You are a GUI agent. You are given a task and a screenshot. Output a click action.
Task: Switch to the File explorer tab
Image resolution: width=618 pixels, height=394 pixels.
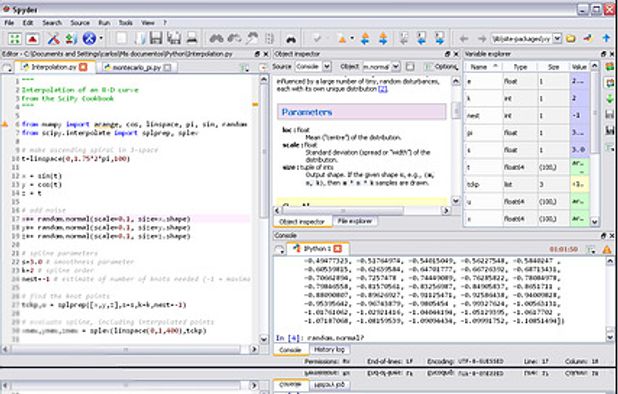click(354, 221)
